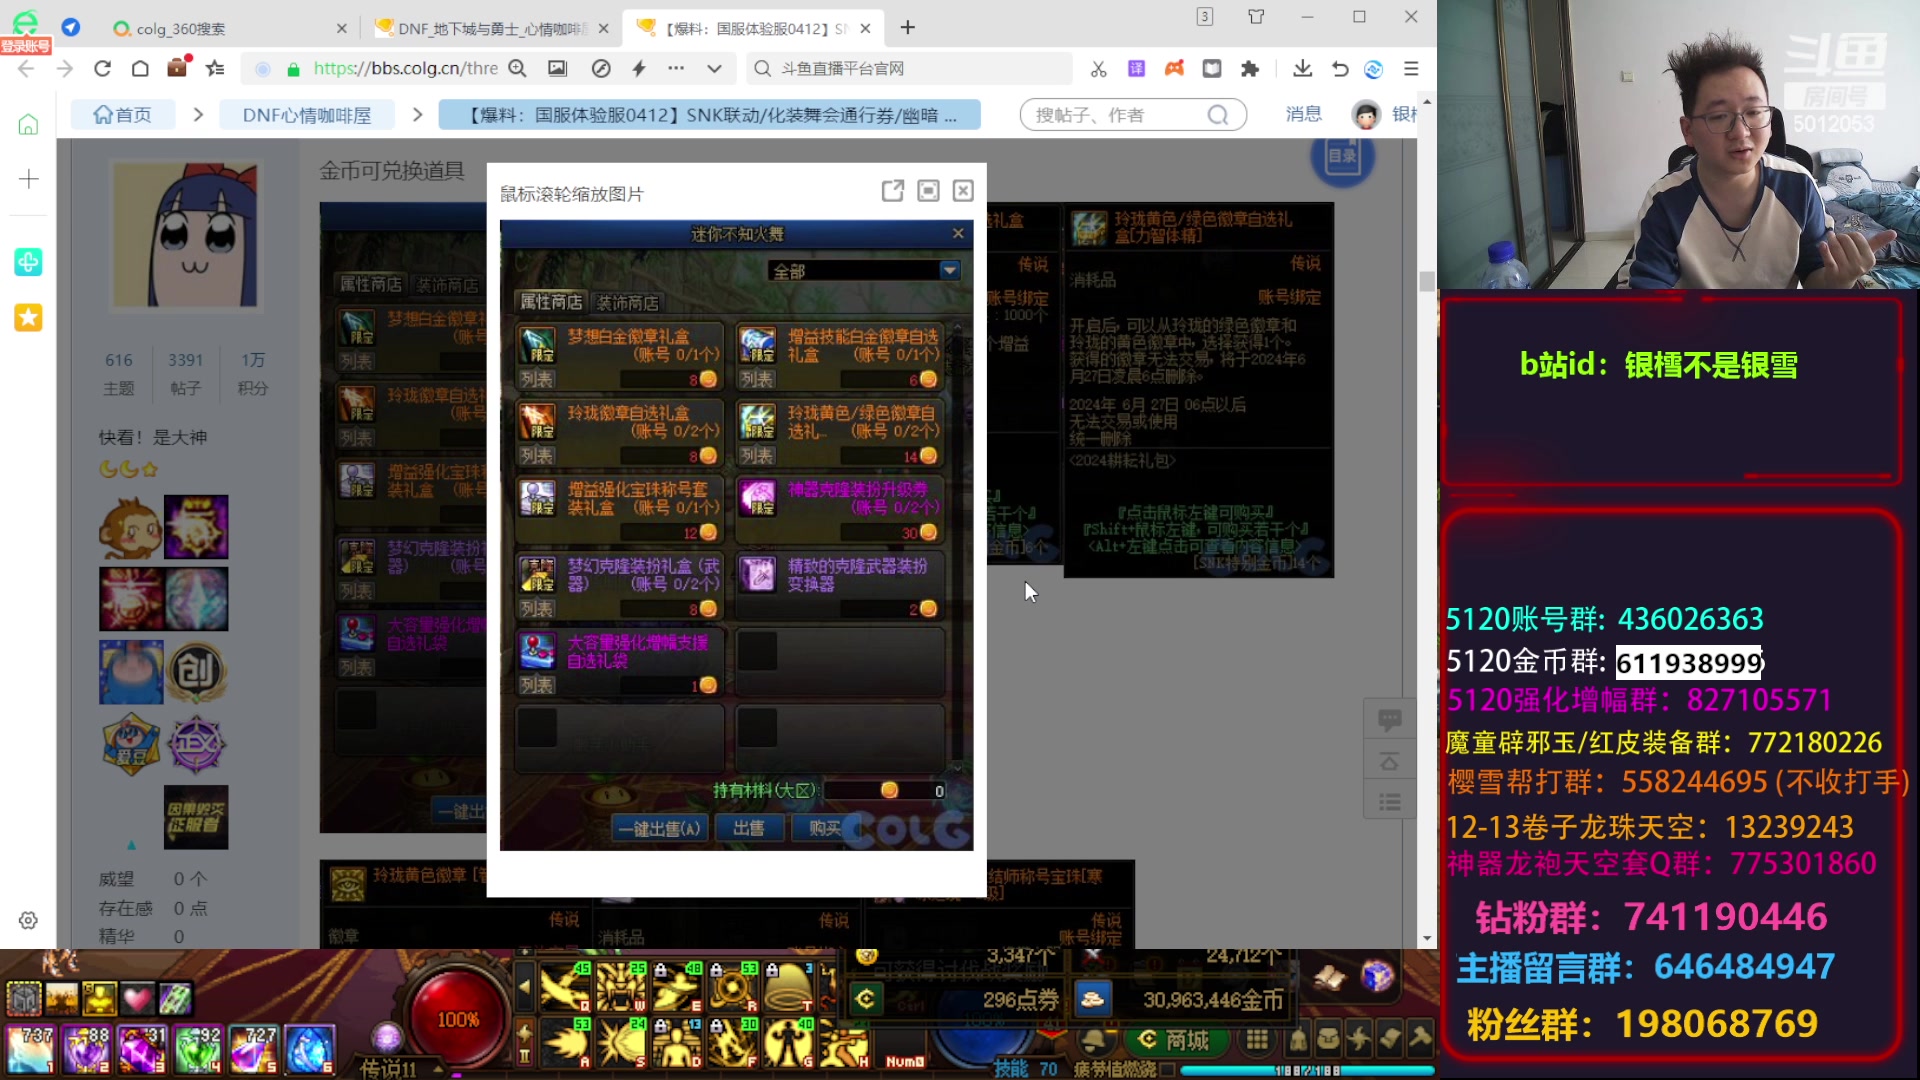Toggle original size in the image viewer
The width and height of the screenshot is (1920, 1080).
point(928,191)
